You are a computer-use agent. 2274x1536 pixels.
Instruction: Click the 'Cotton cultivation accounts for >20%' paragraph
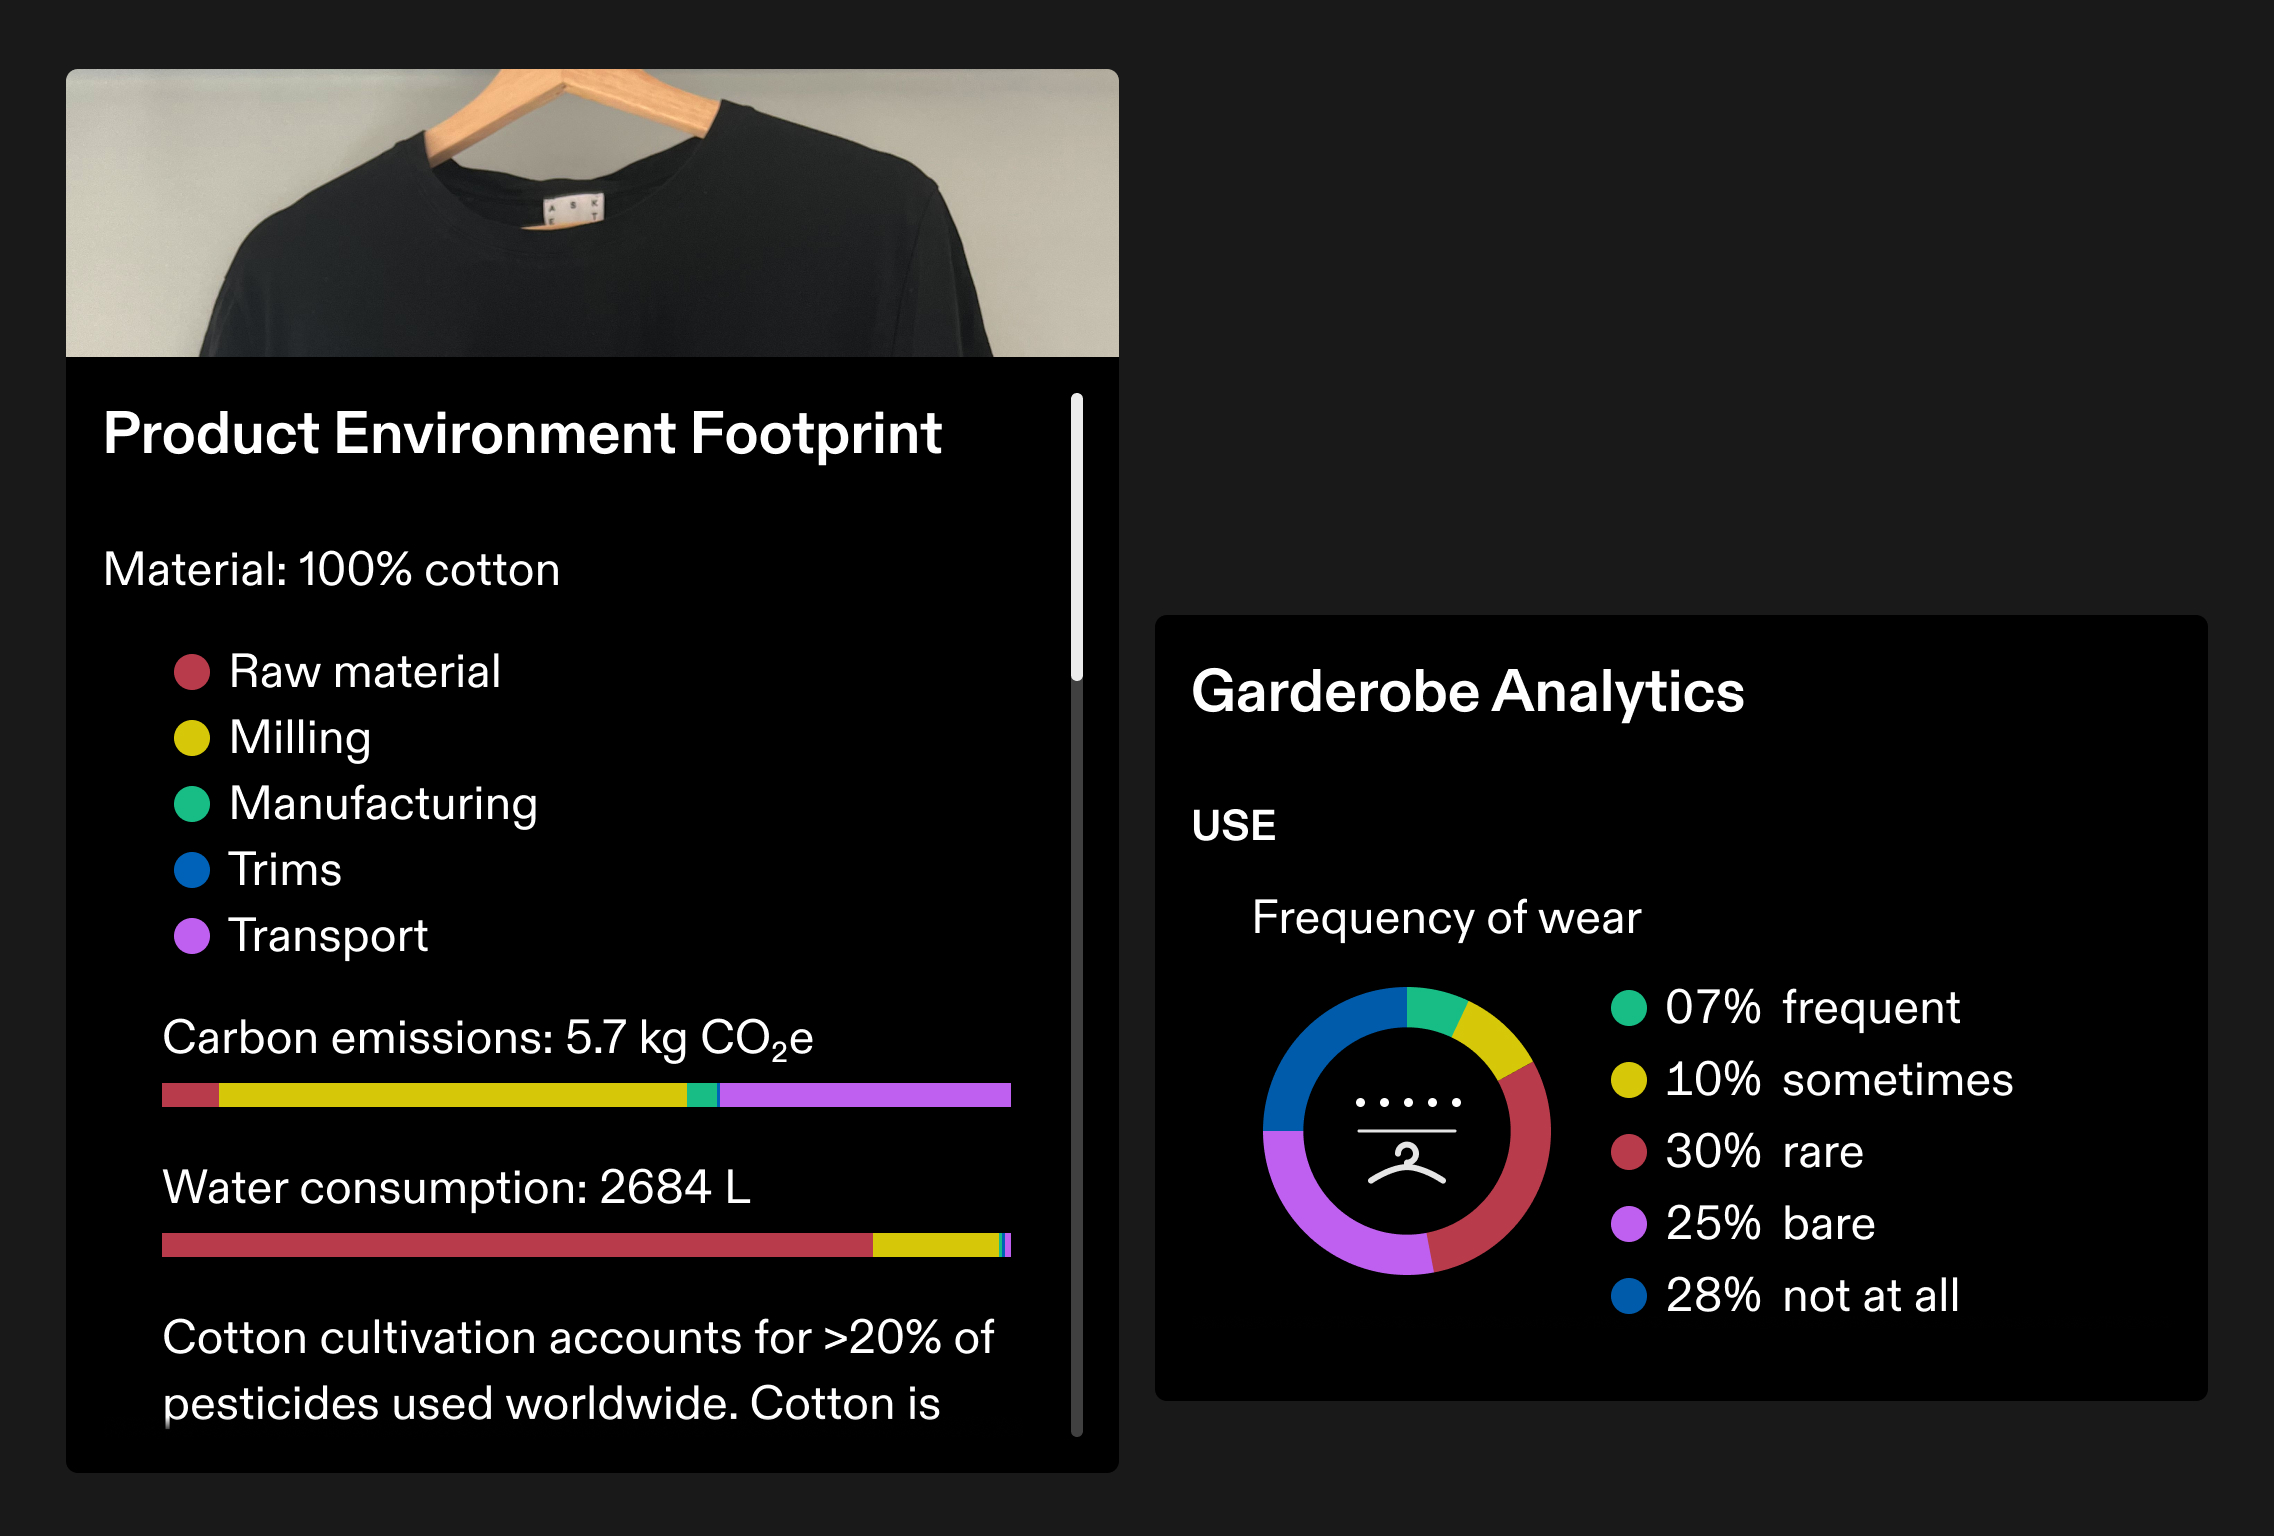coord(578,1371)
